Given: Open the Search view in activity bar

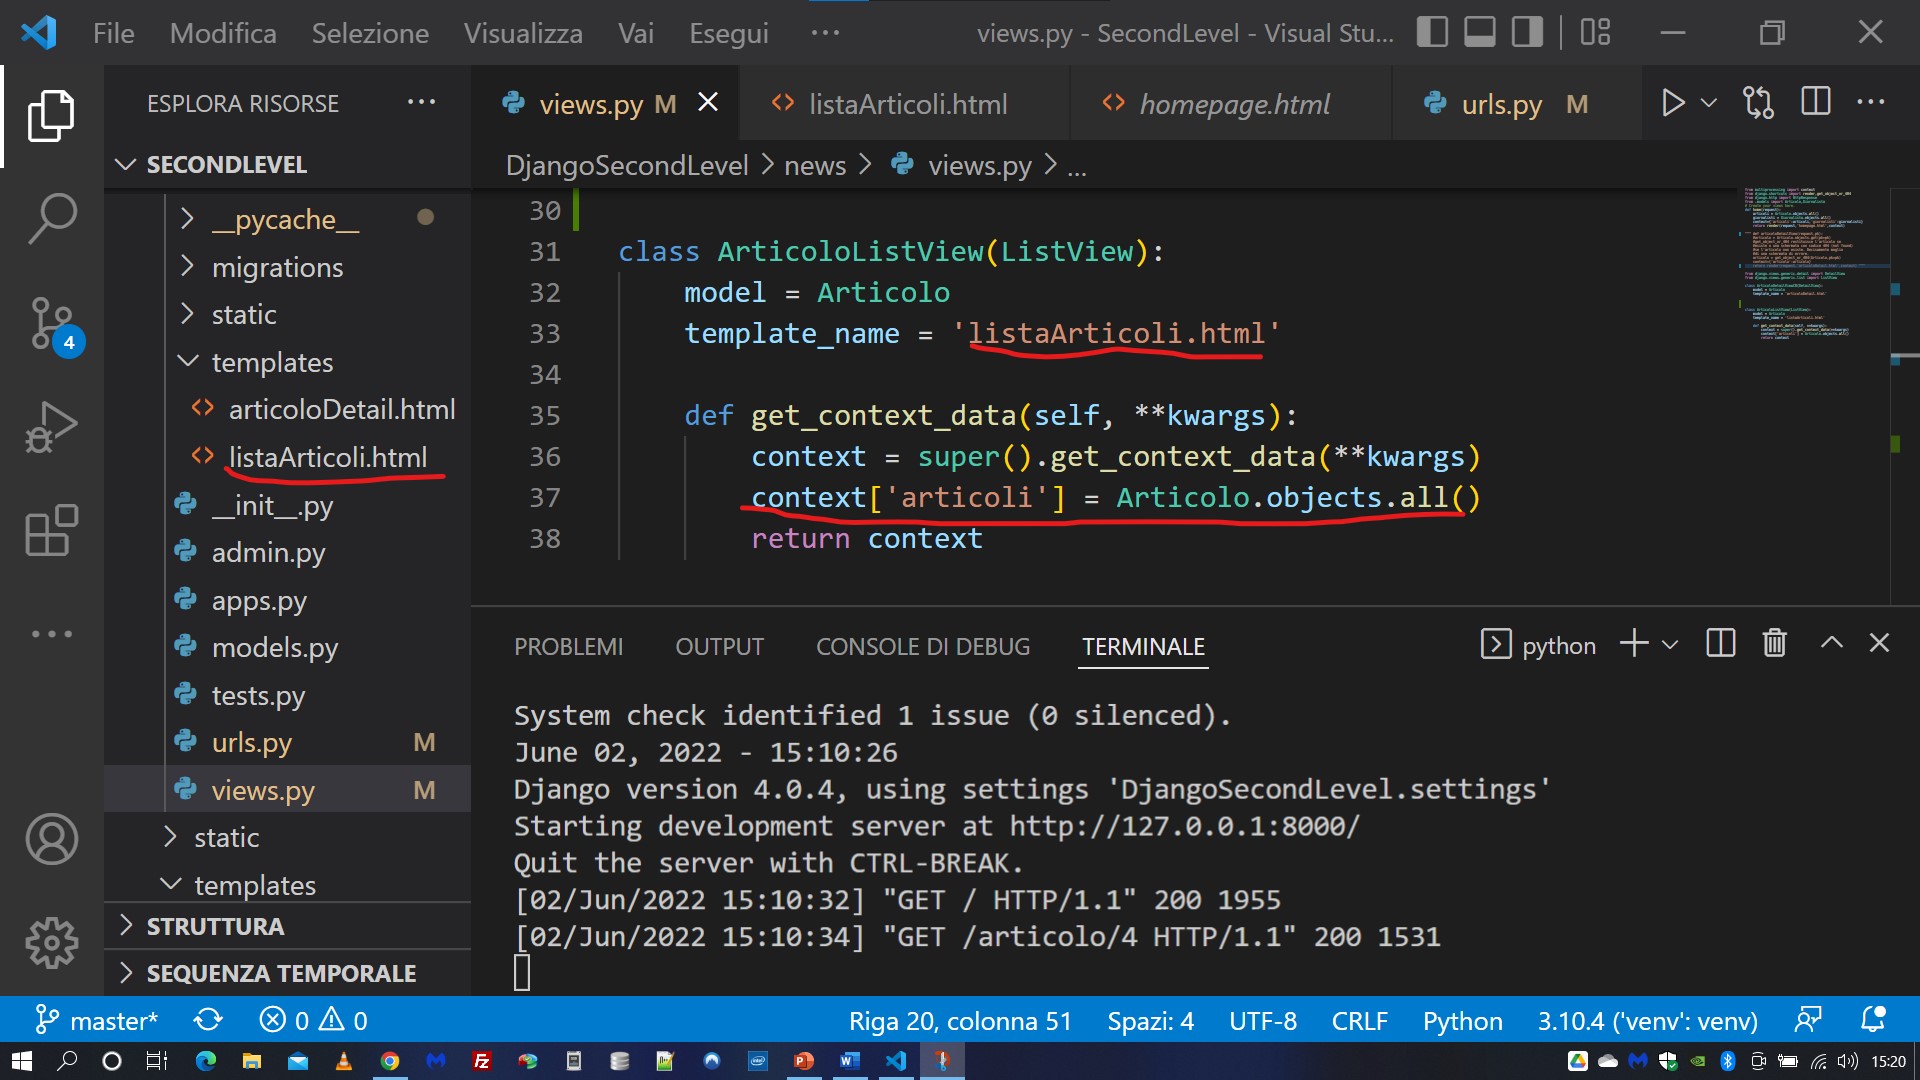Looking at the screenshot, I should (x=51, y=219).
